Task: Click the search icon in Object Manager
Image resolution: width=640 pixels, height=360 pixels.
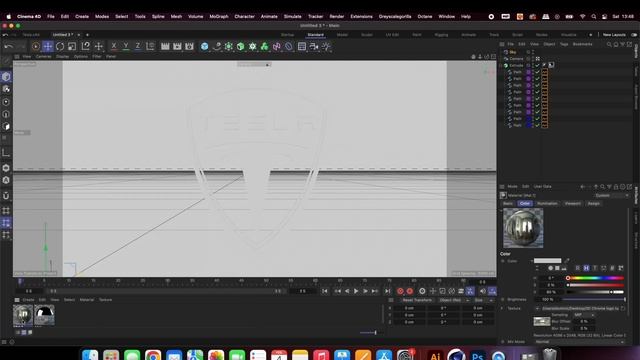Action: click(x=609, y=44)
